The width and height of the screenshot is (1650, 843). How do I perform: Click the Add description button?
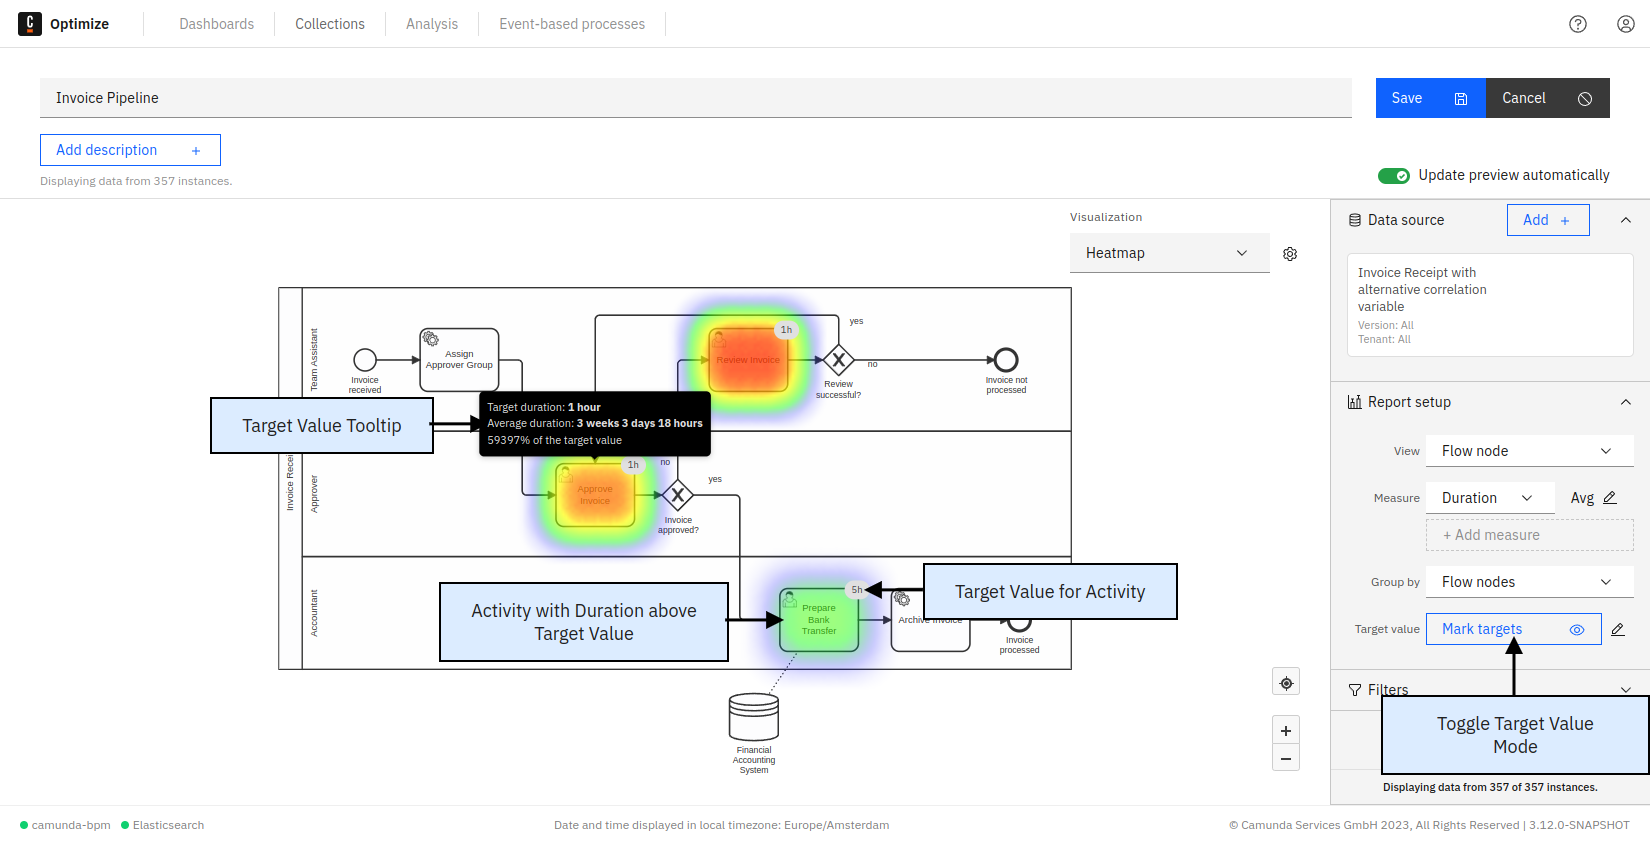(x=130, y=150)
